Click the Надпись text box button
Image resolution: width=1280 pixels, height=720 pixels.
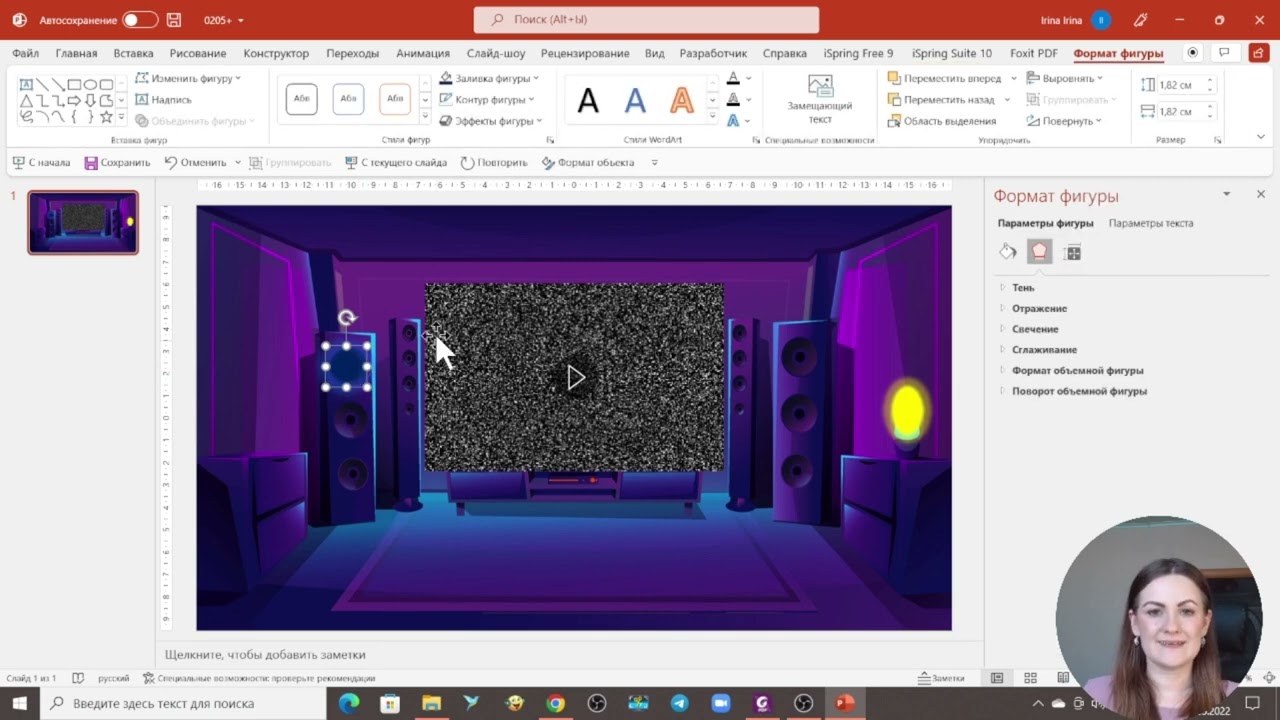[163, 99]
